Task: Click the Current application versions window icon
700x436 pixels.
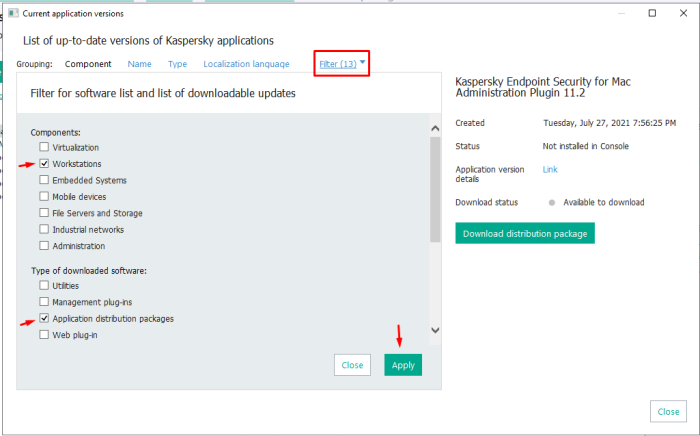Action: coord(13,13)
